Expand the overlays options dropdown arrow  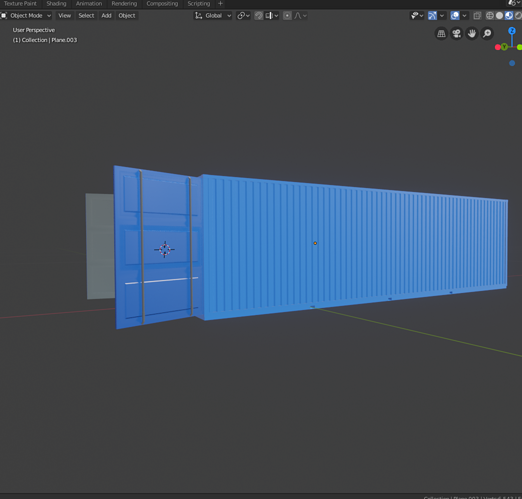[x=465, y=16]
